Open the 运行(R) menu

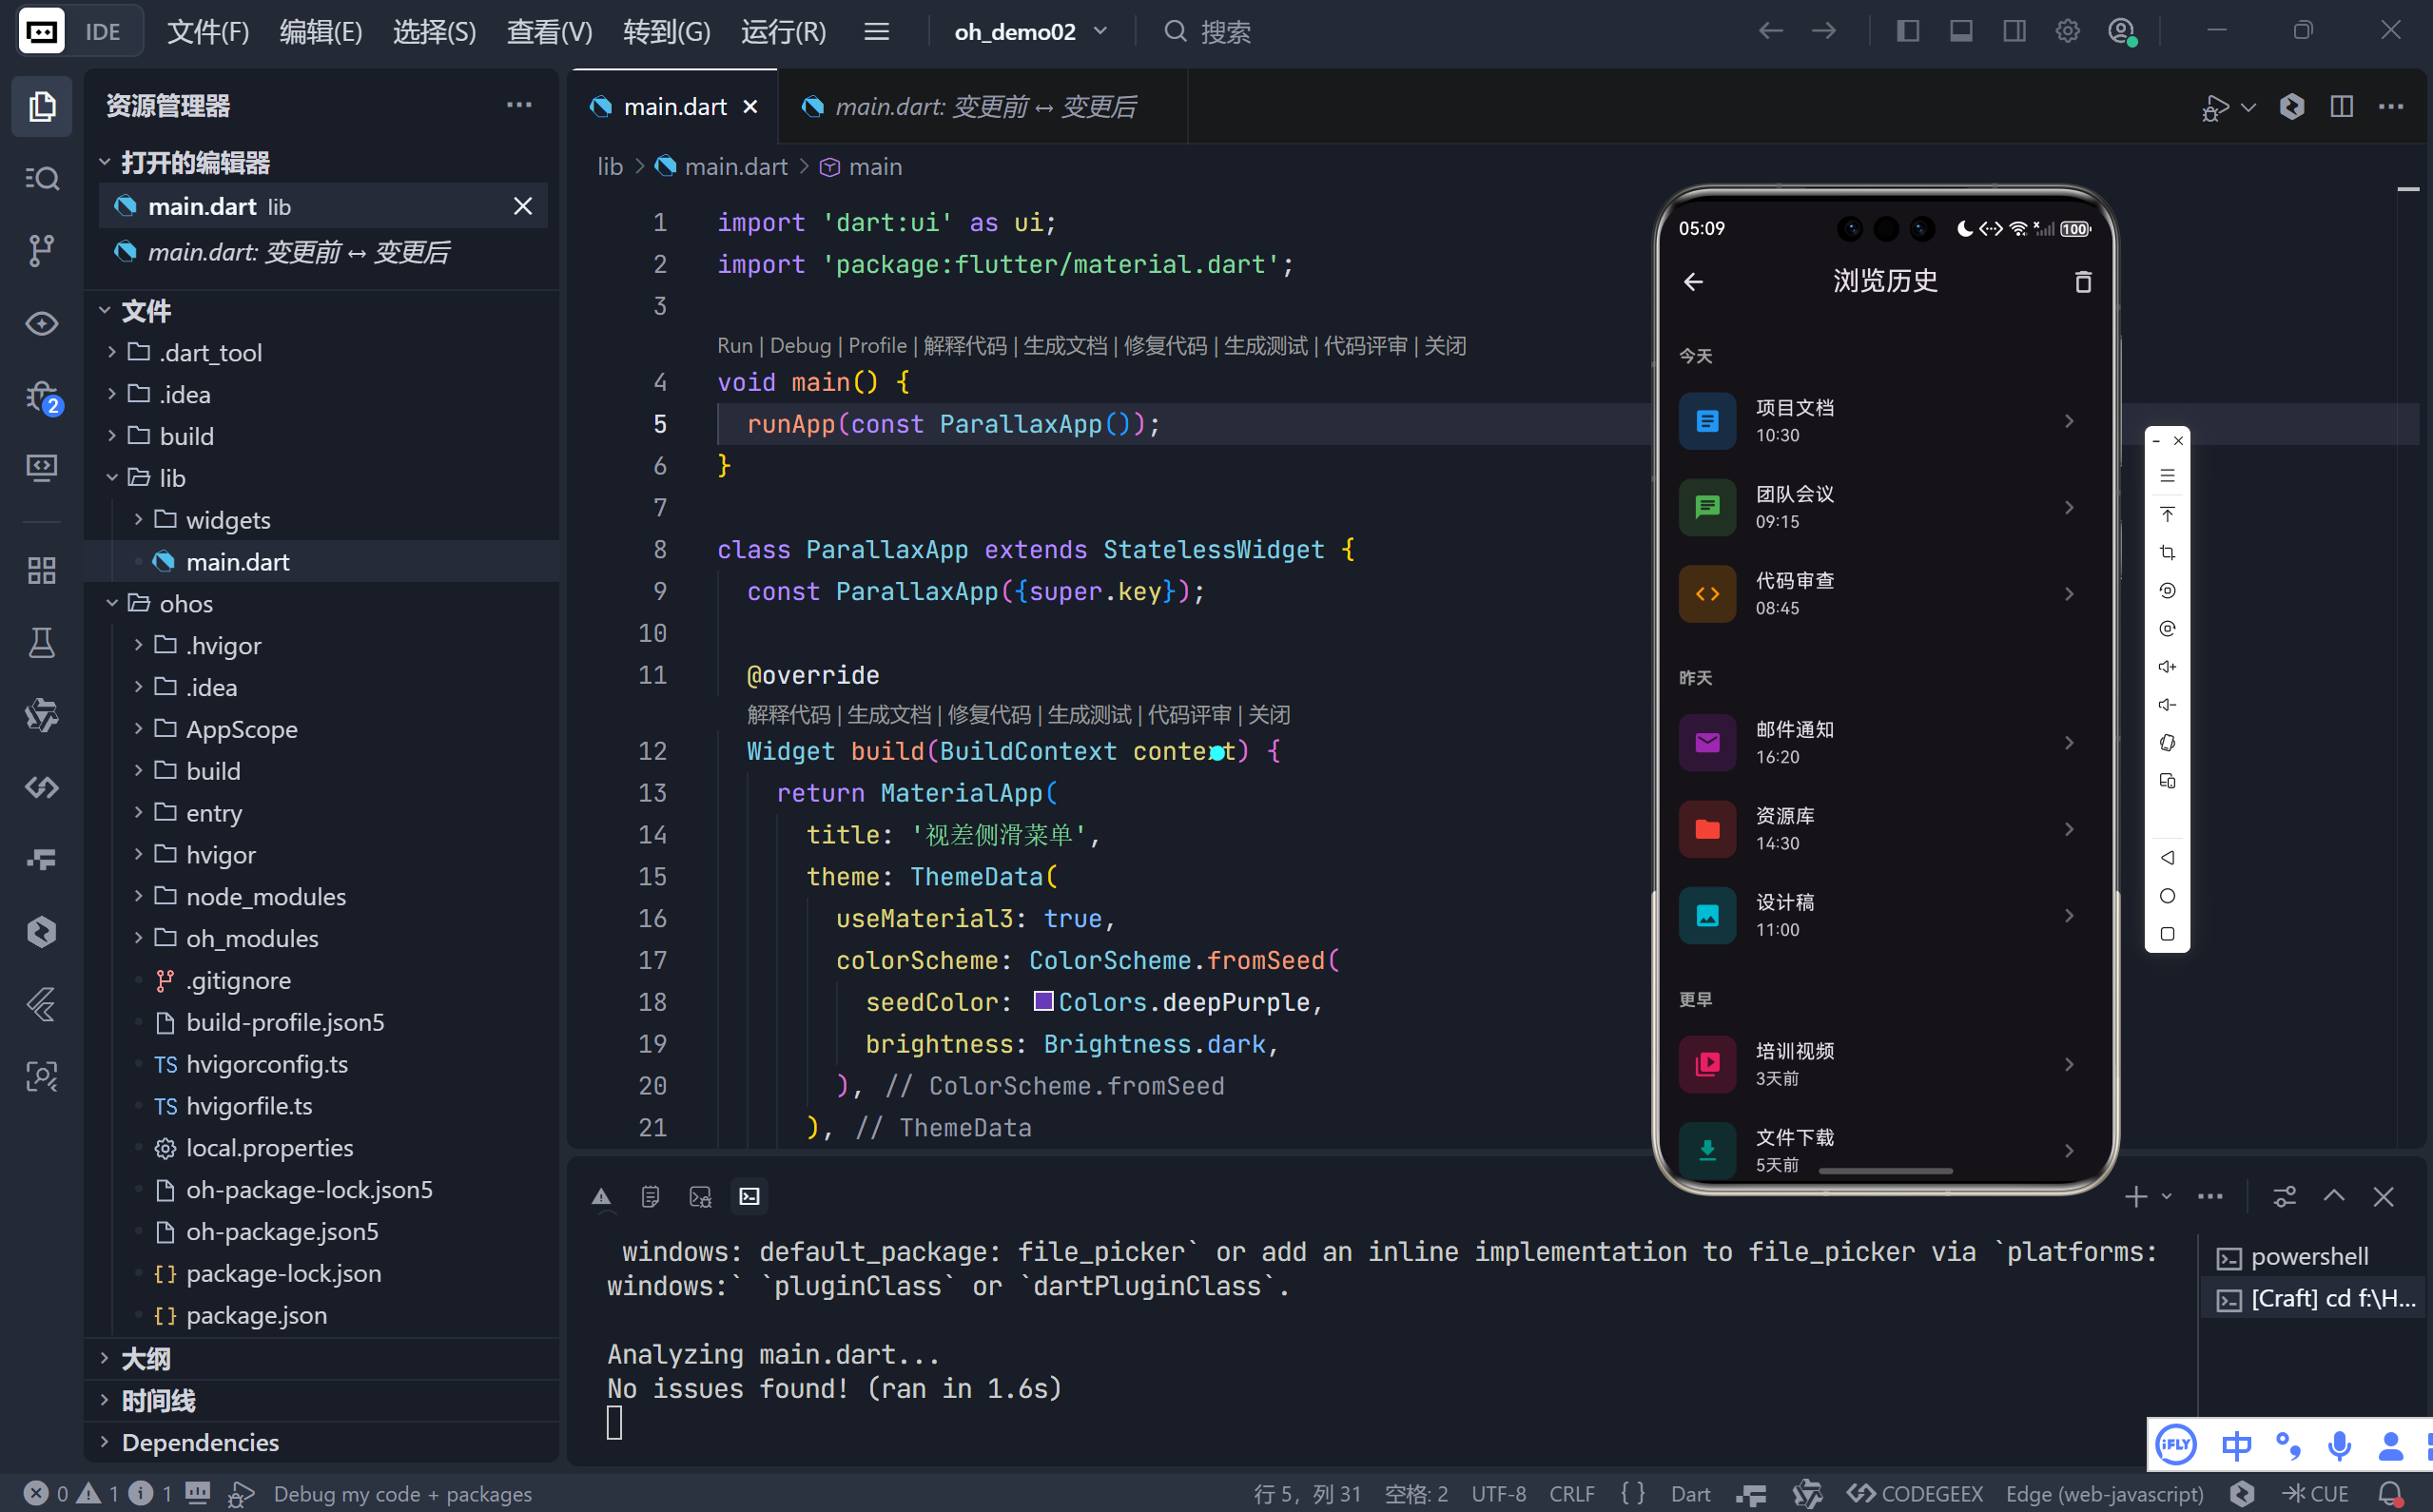783,31
